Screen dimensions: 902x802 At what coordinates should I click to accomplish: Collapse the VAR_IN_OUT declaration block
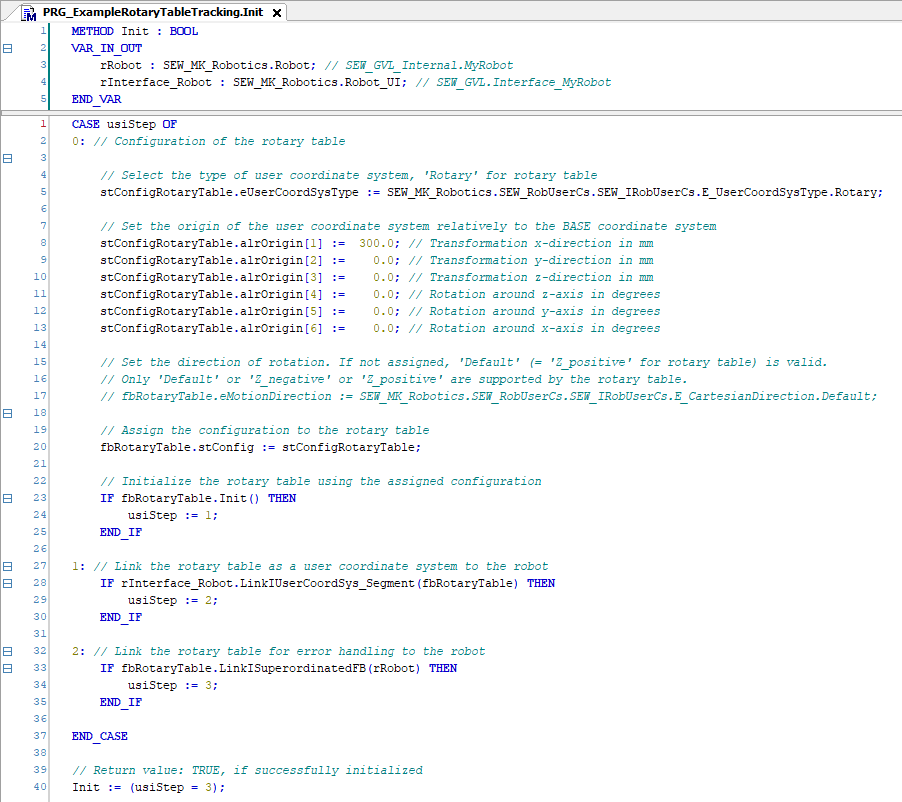point(8,48)
